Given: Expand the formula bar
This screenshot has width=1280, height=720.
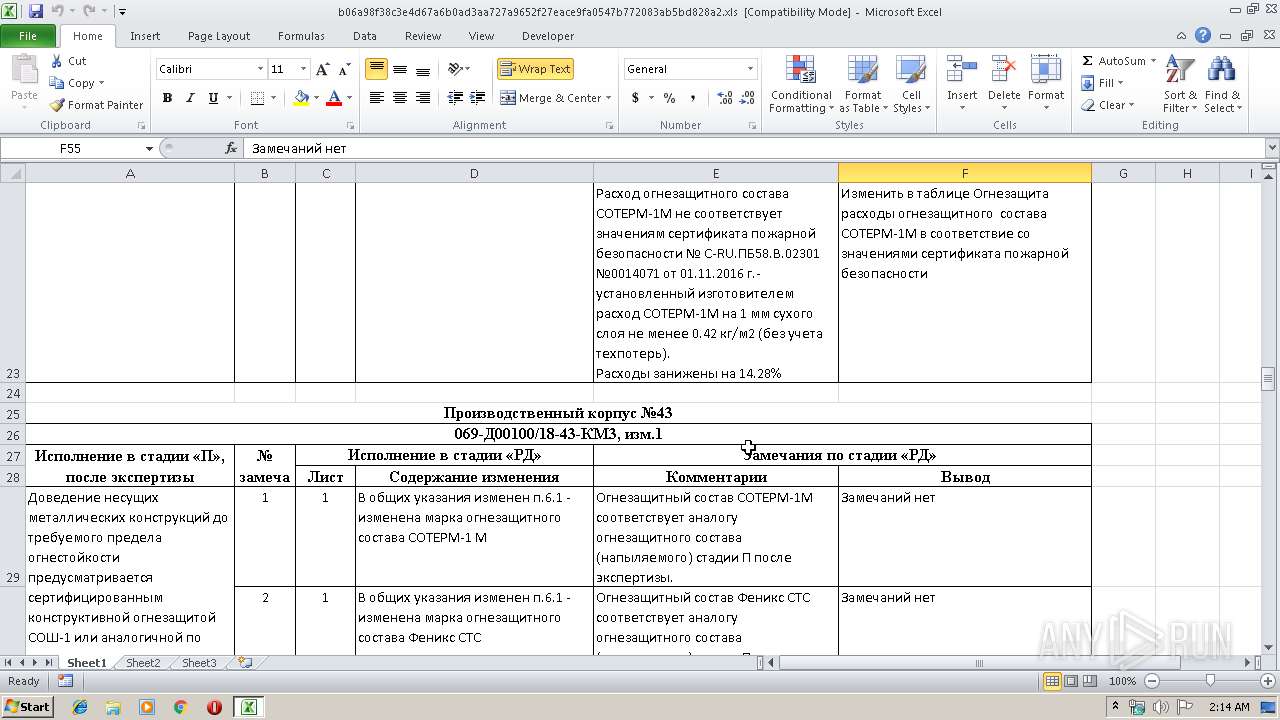Looking at the screenshot, I should point(1271,148).
